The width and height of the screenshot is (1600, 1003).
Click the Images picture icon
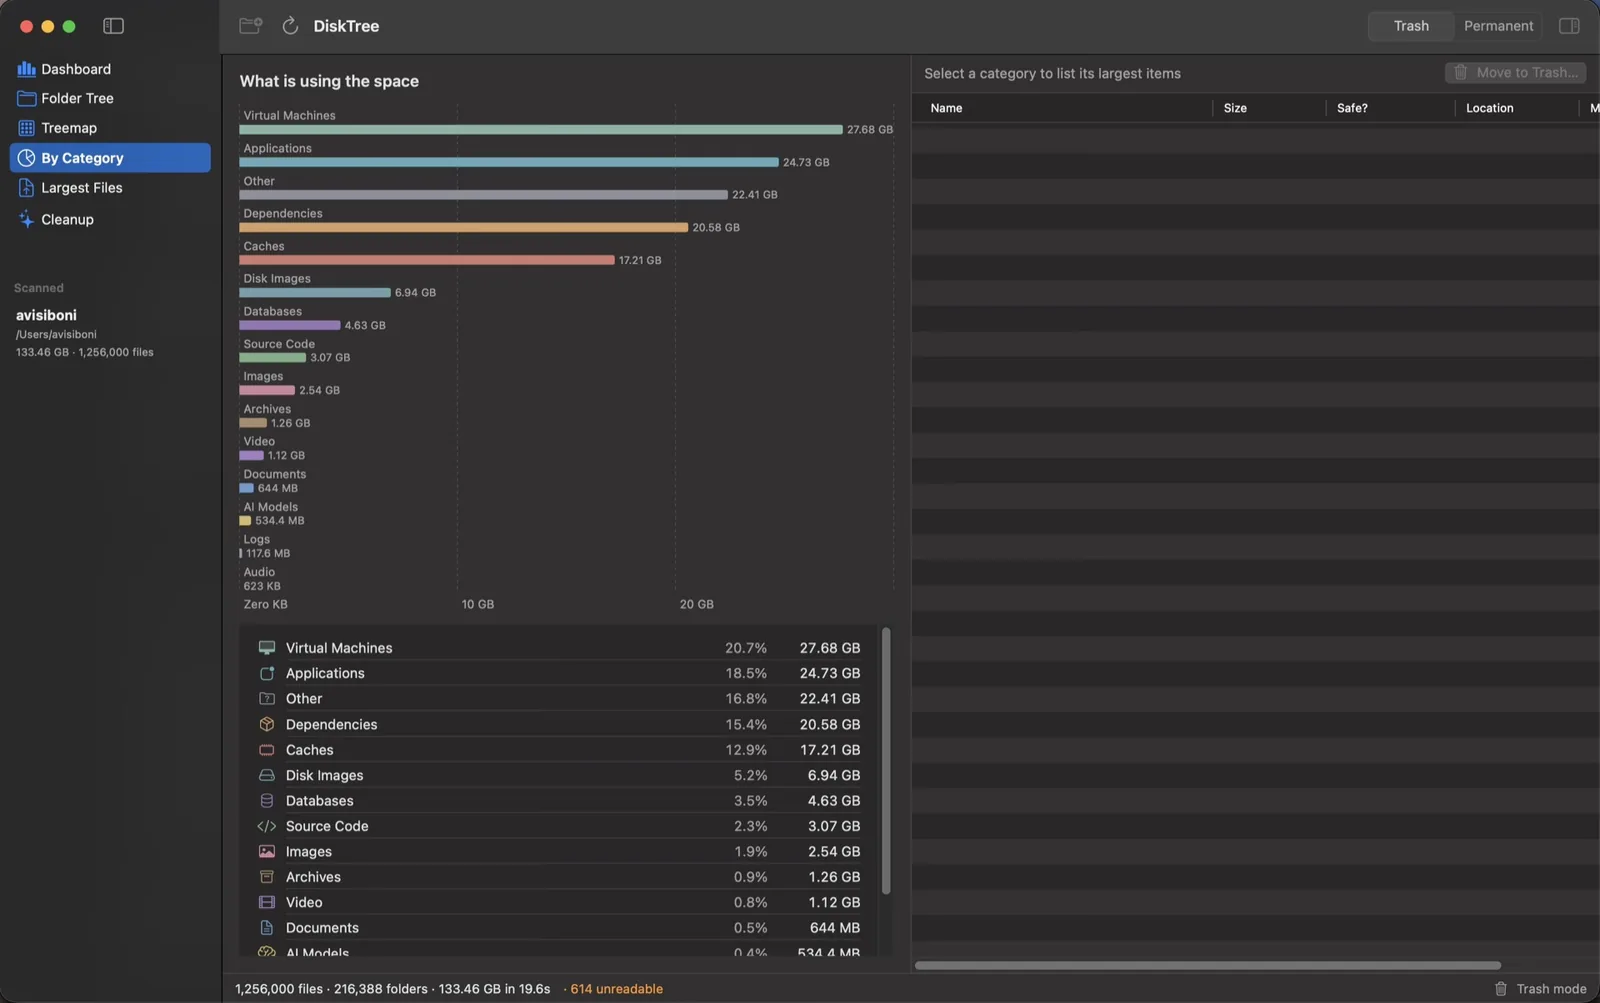(267, 852)
